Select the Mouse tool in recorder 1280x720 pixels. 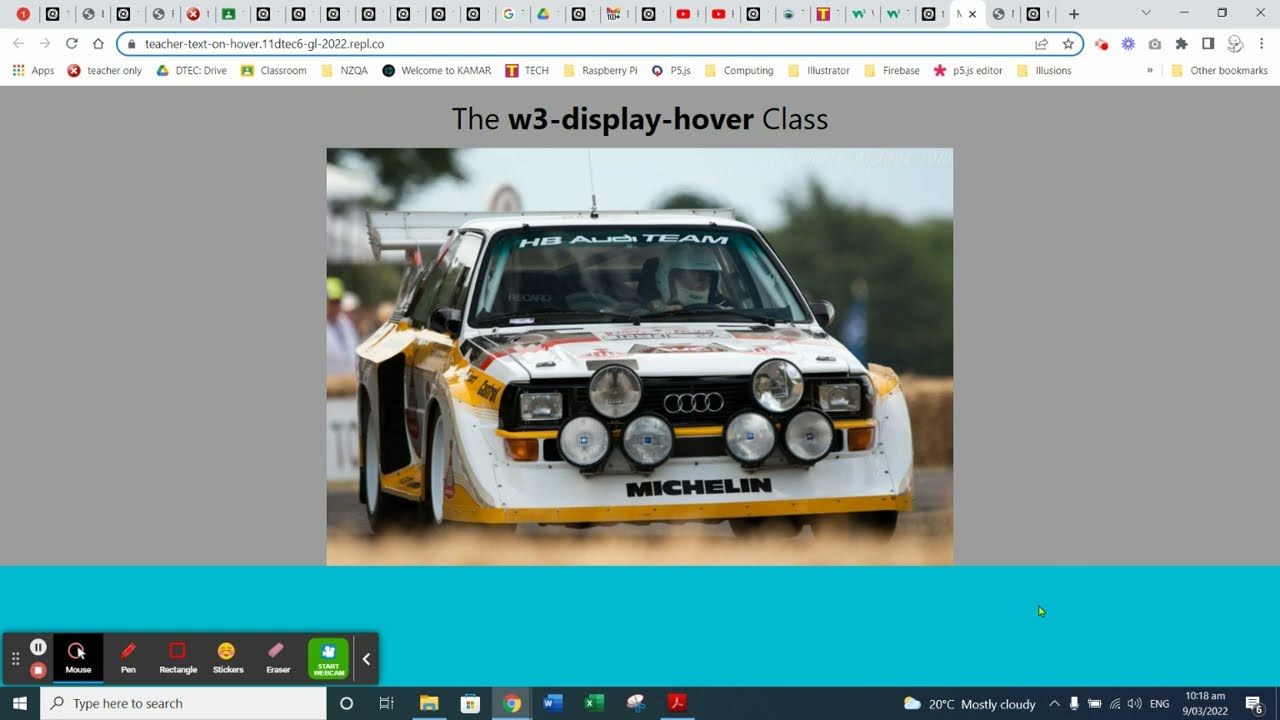[78, 658]
